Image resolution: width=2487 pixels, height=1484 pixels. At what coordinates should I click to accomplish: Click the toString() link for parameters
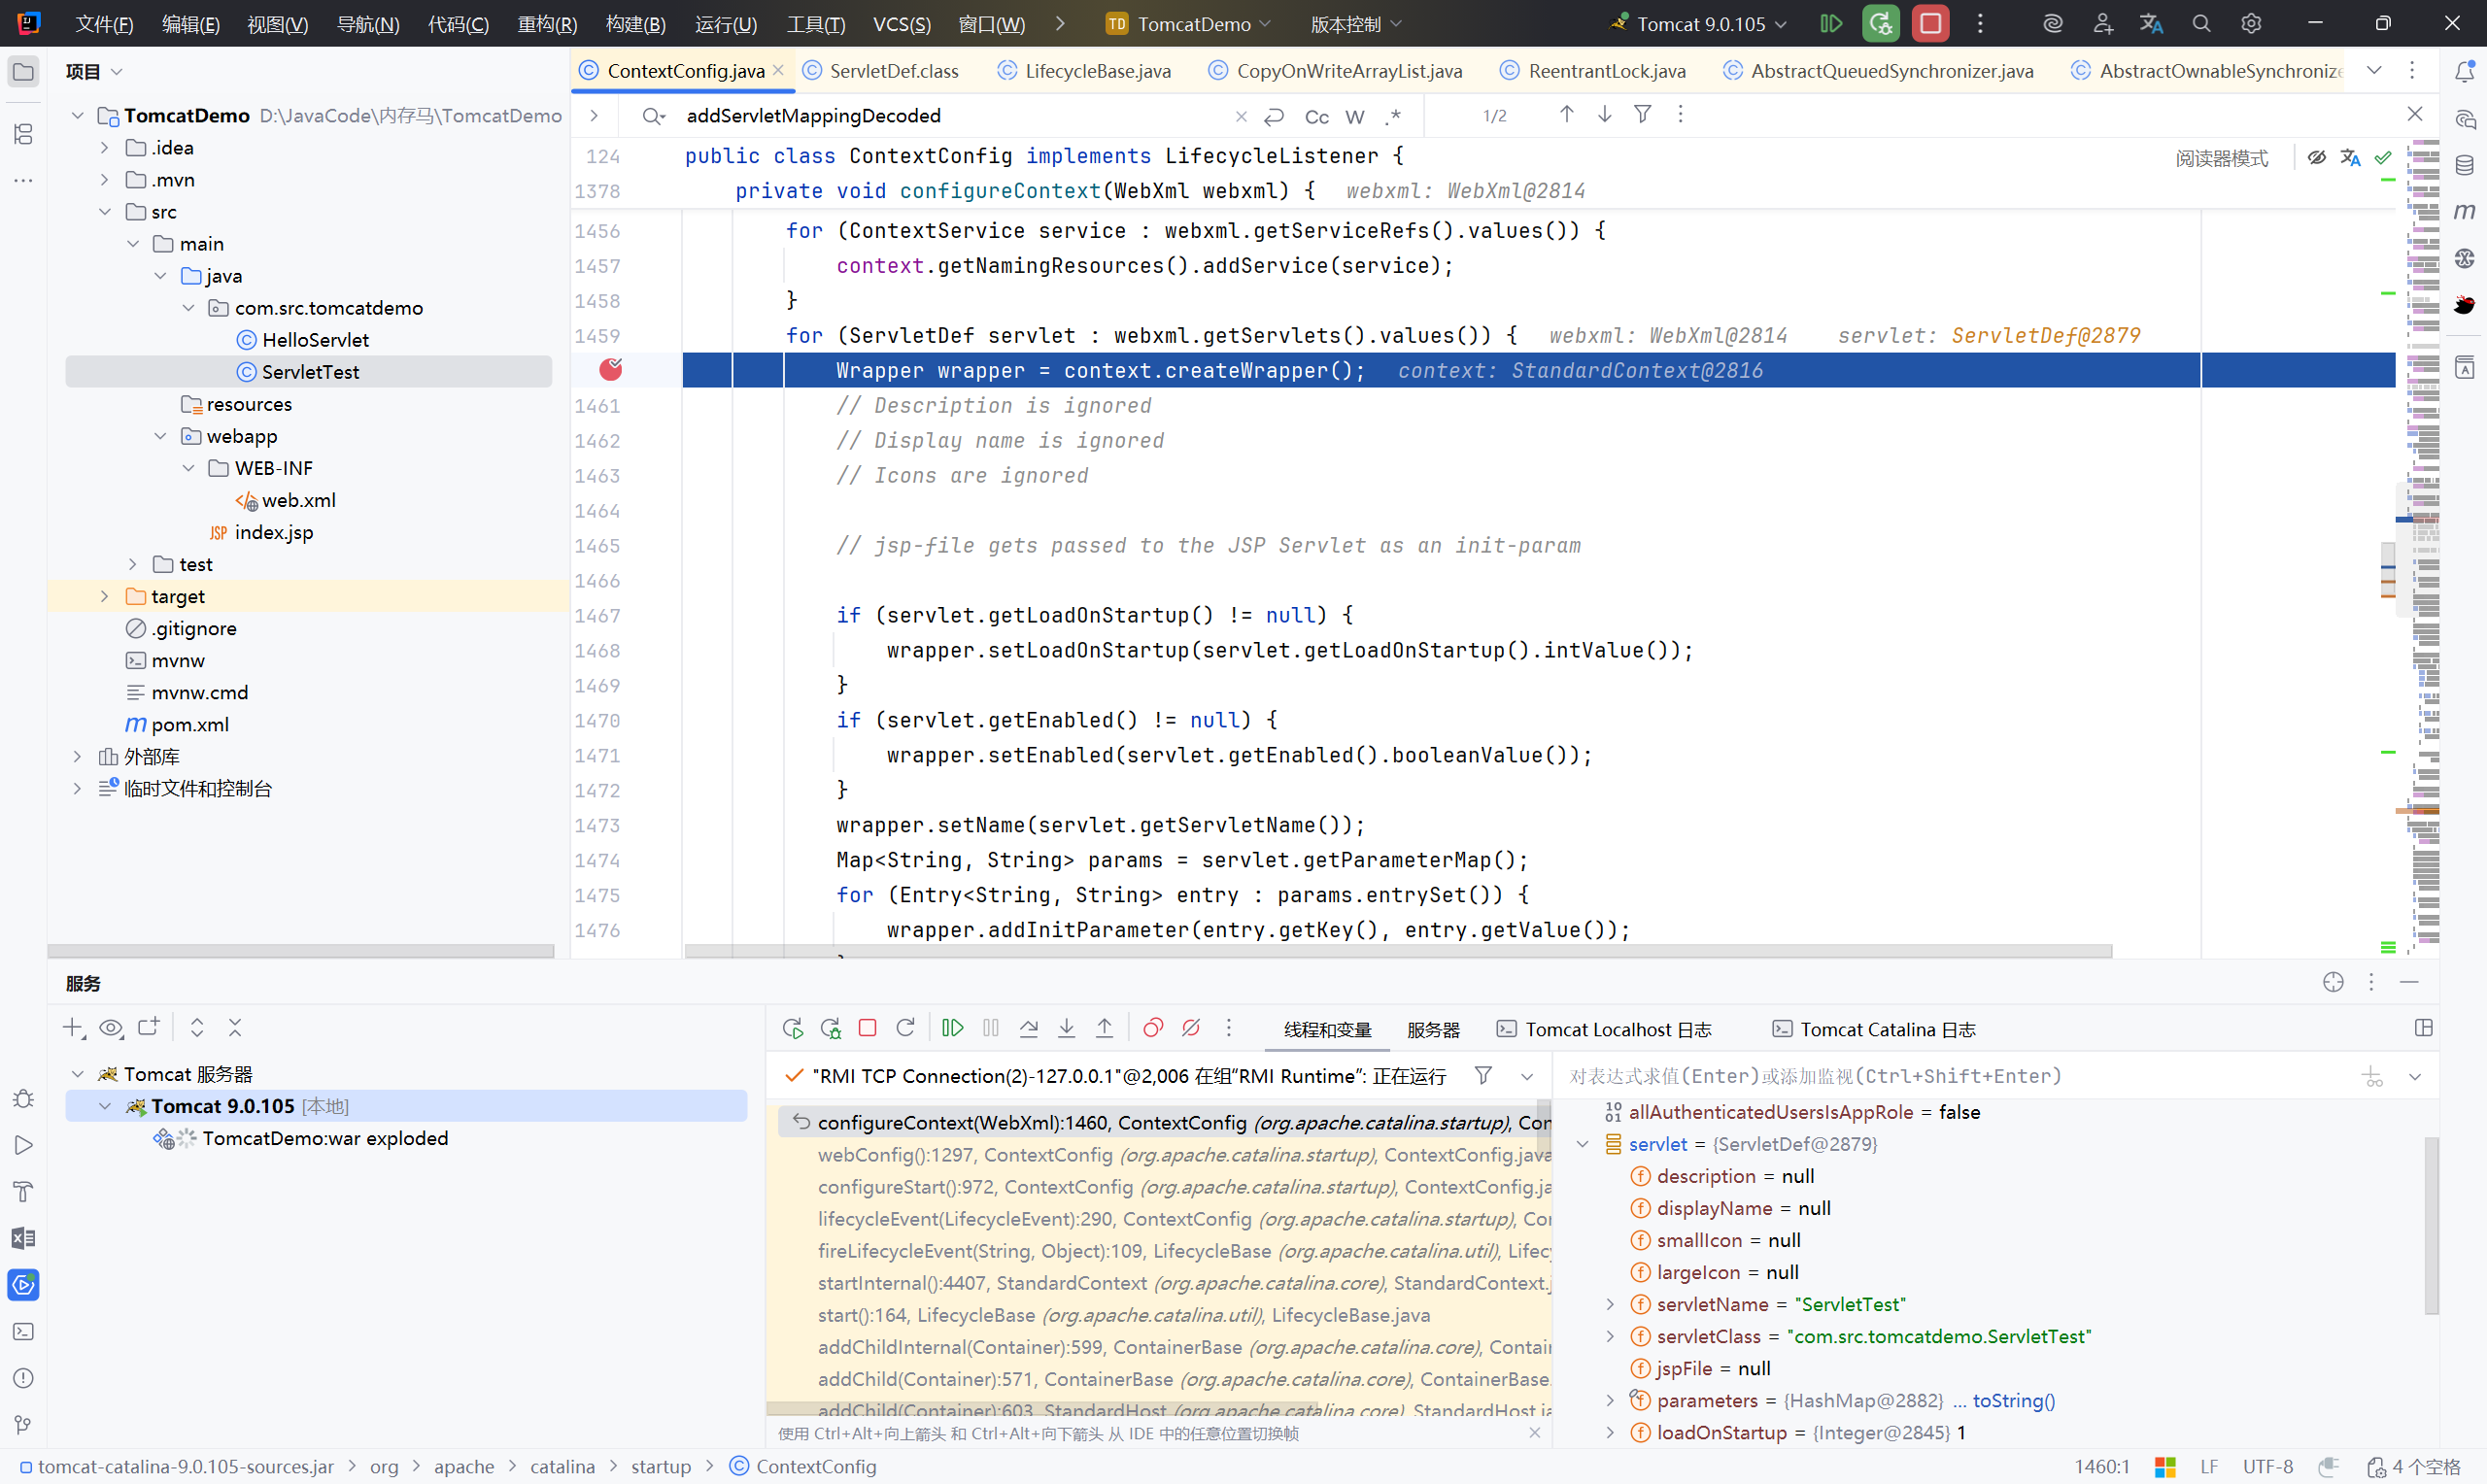[x=2013, y=1400]
